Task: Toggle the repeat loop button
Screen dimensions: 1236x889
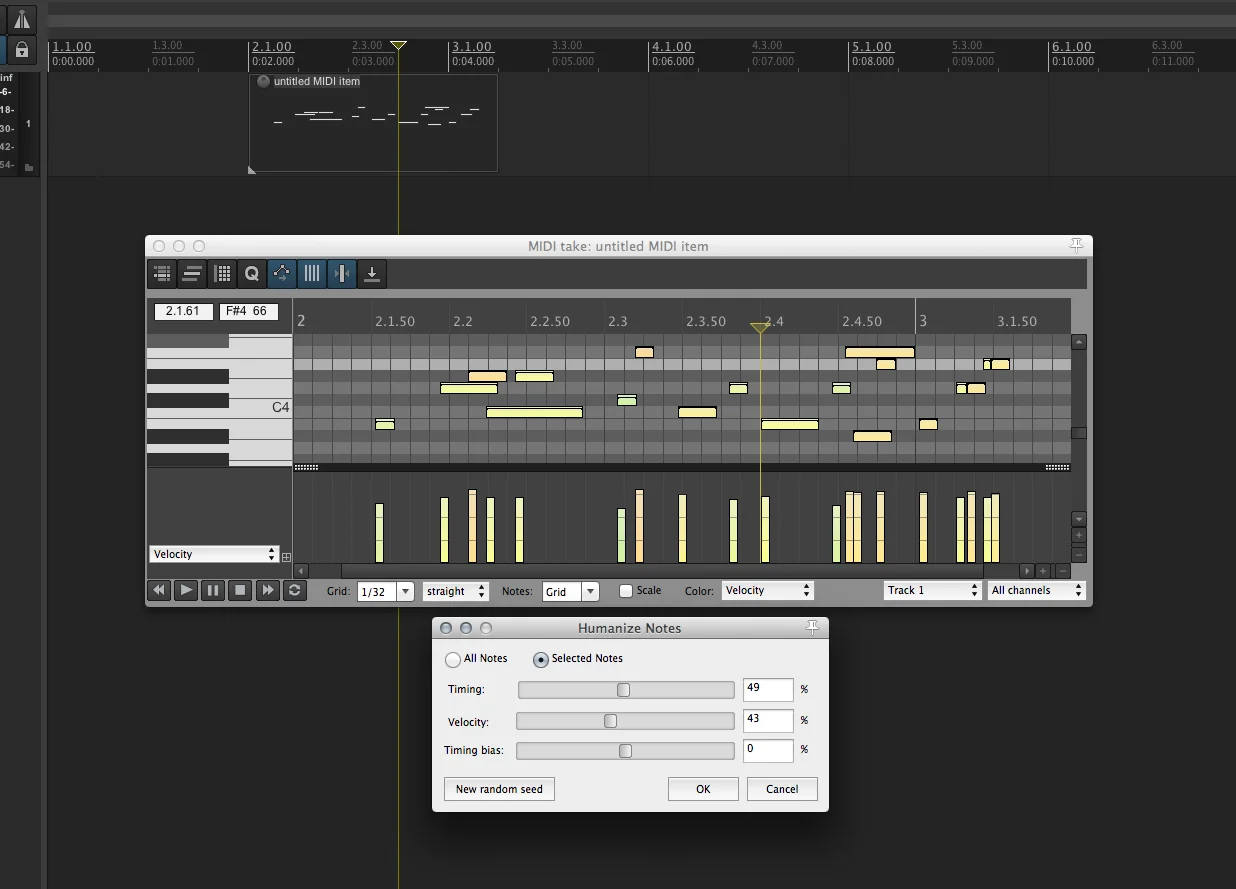Action: tap(294, 591)
